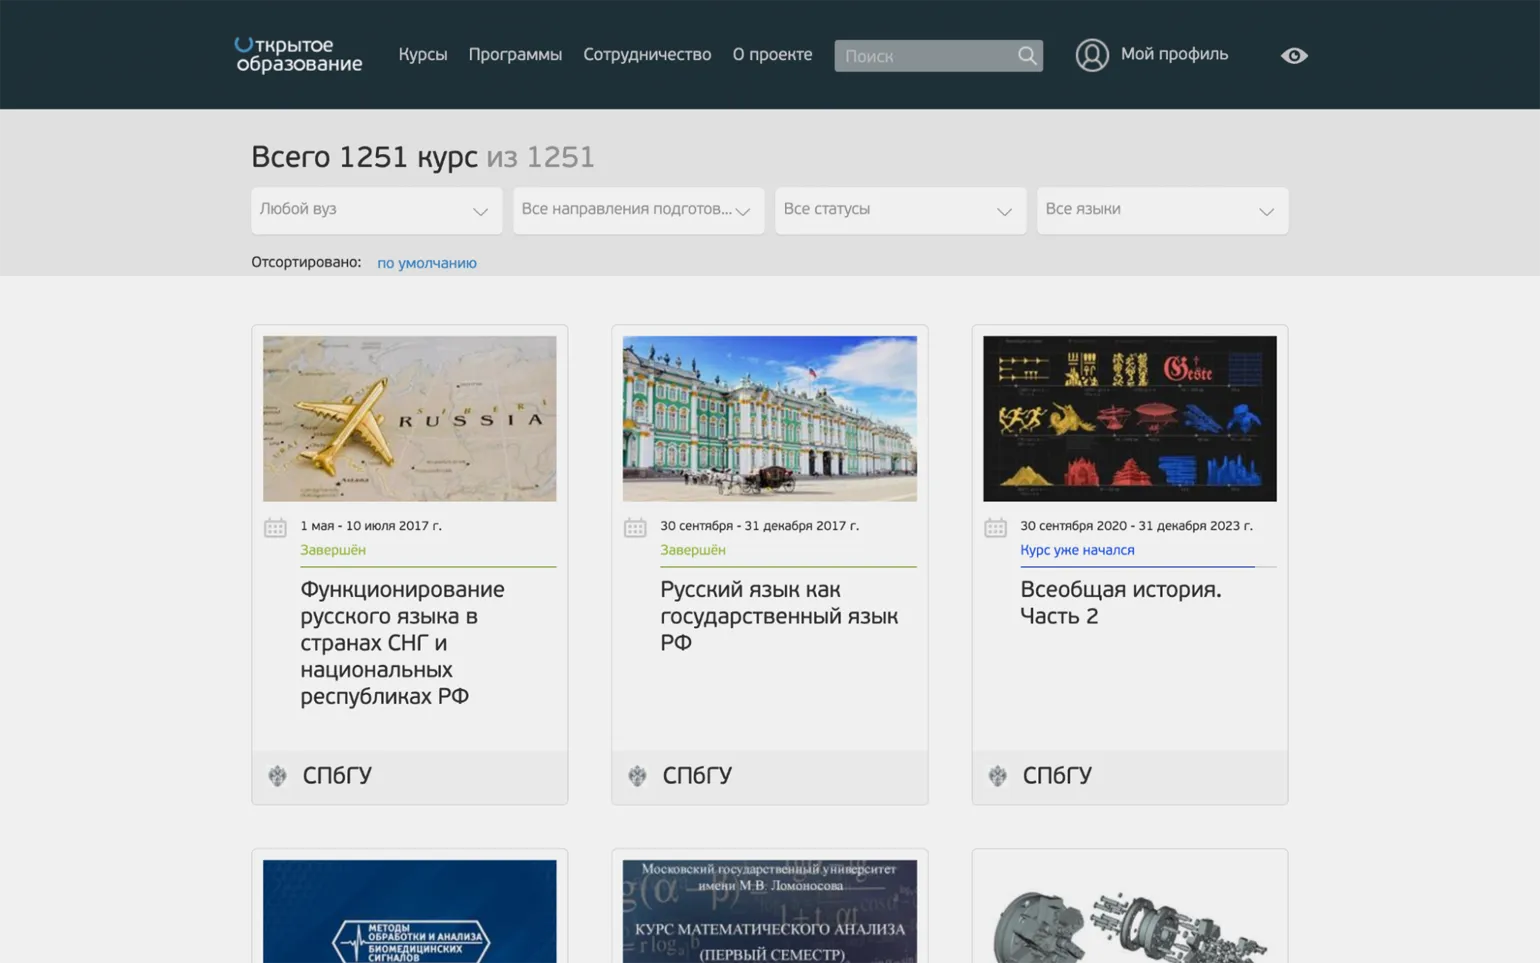The image size is (1540, 963).
Task: Change sorting via по умолчанию link
Action: pyautogui.click(x=426, y=263)
